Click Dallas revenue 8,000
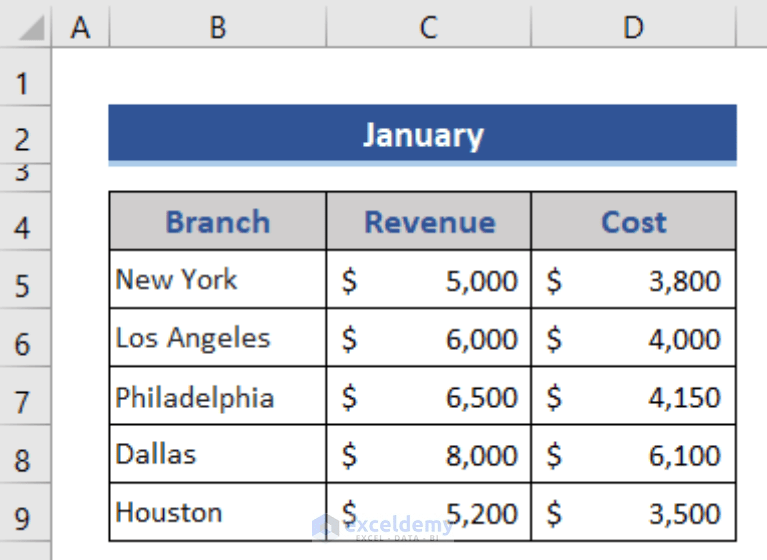 429,454
